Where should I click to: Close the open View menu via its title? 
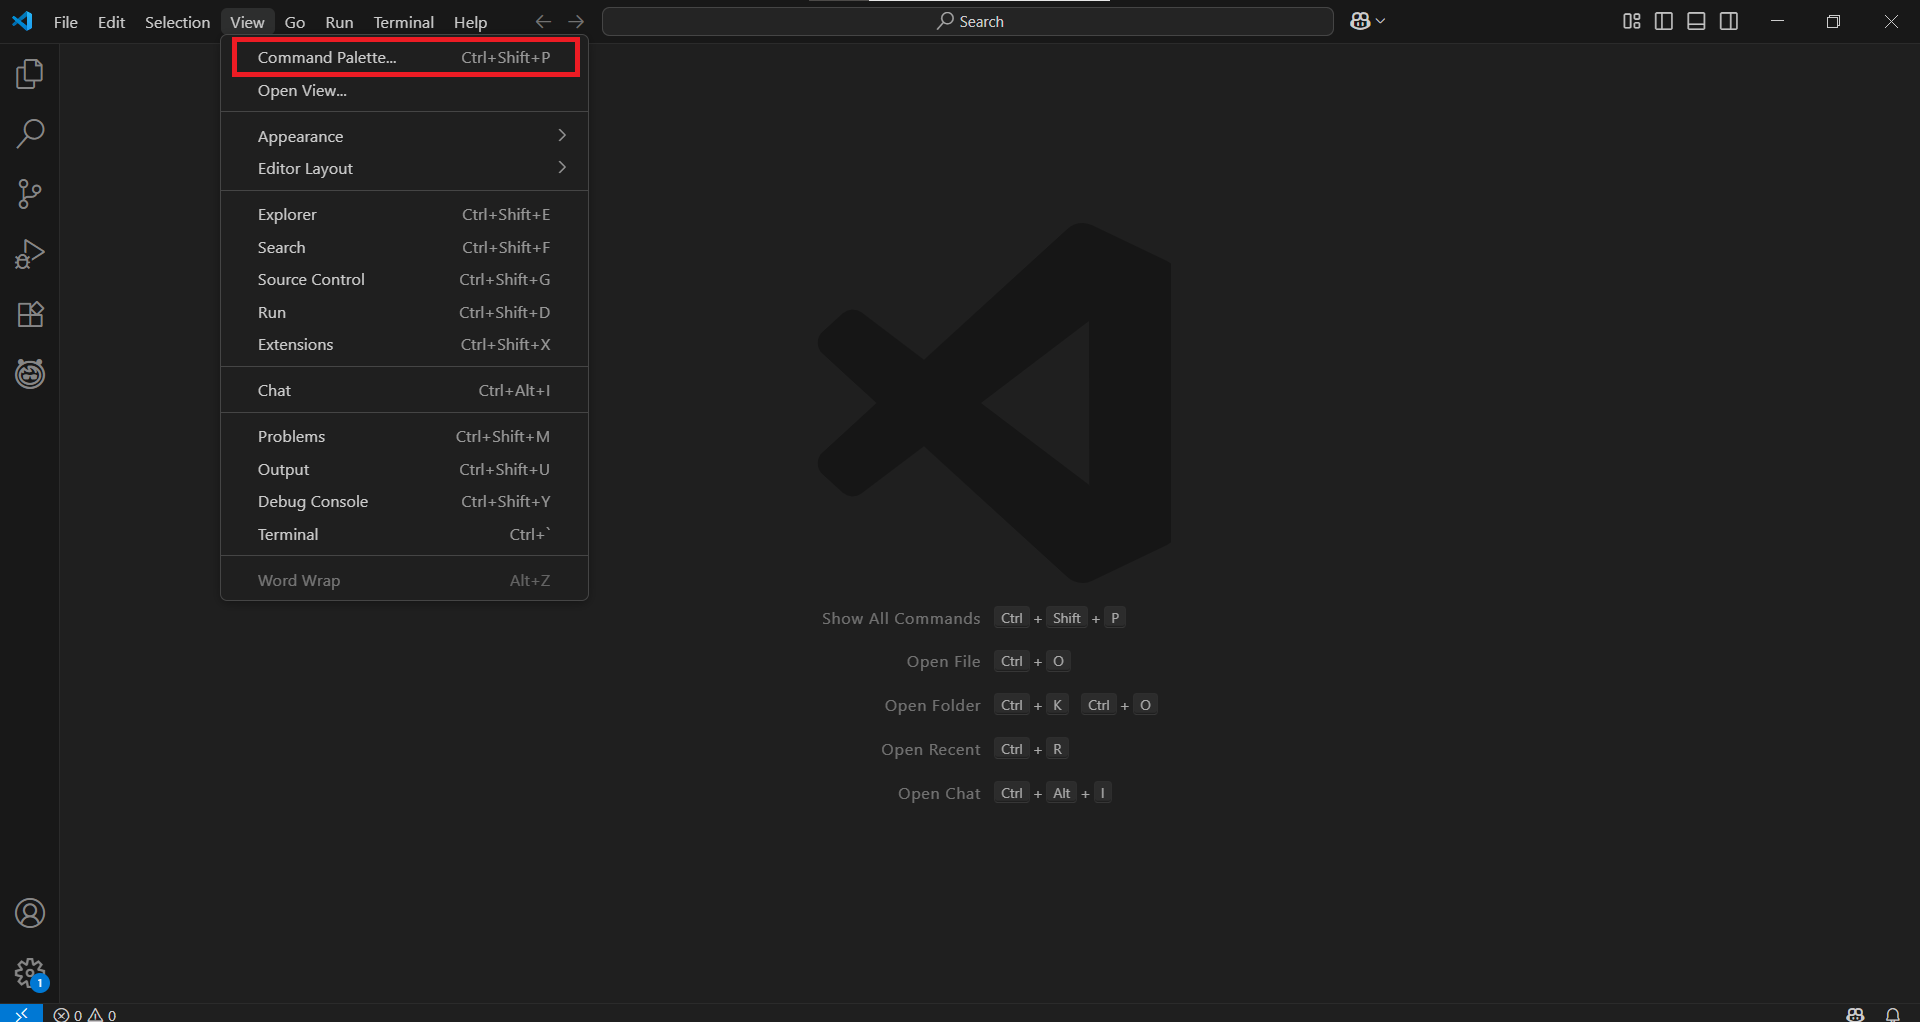point(247,21)
